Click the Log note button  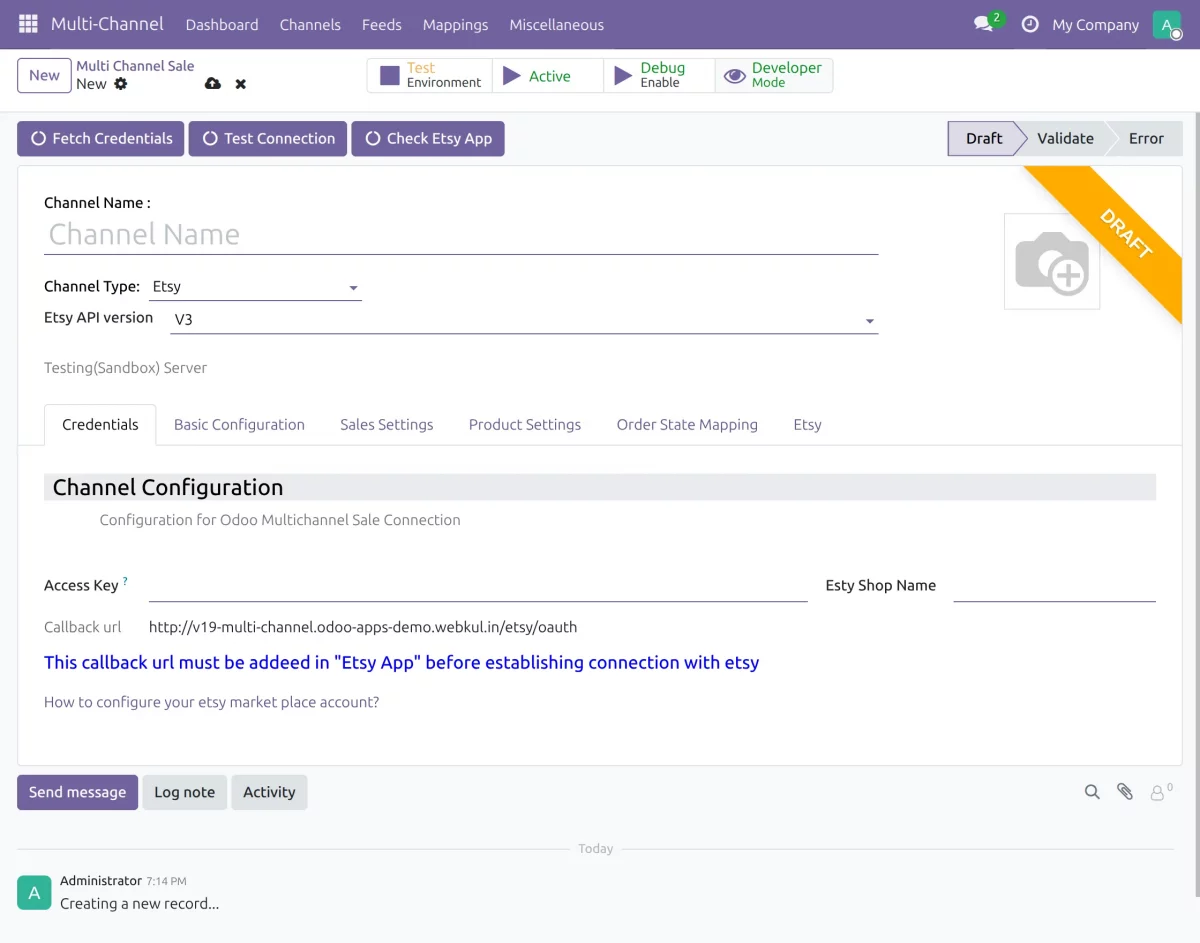coord(185,792)
